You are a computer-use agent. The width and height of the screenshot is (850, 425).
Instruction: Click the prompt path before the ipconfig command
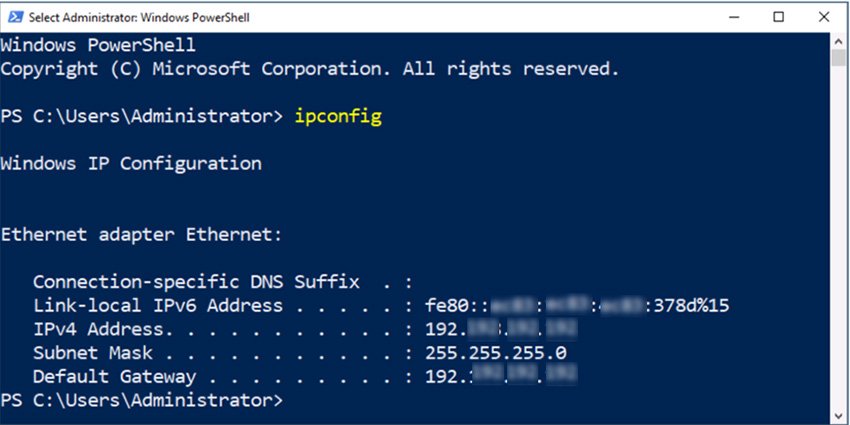point(142,117)
